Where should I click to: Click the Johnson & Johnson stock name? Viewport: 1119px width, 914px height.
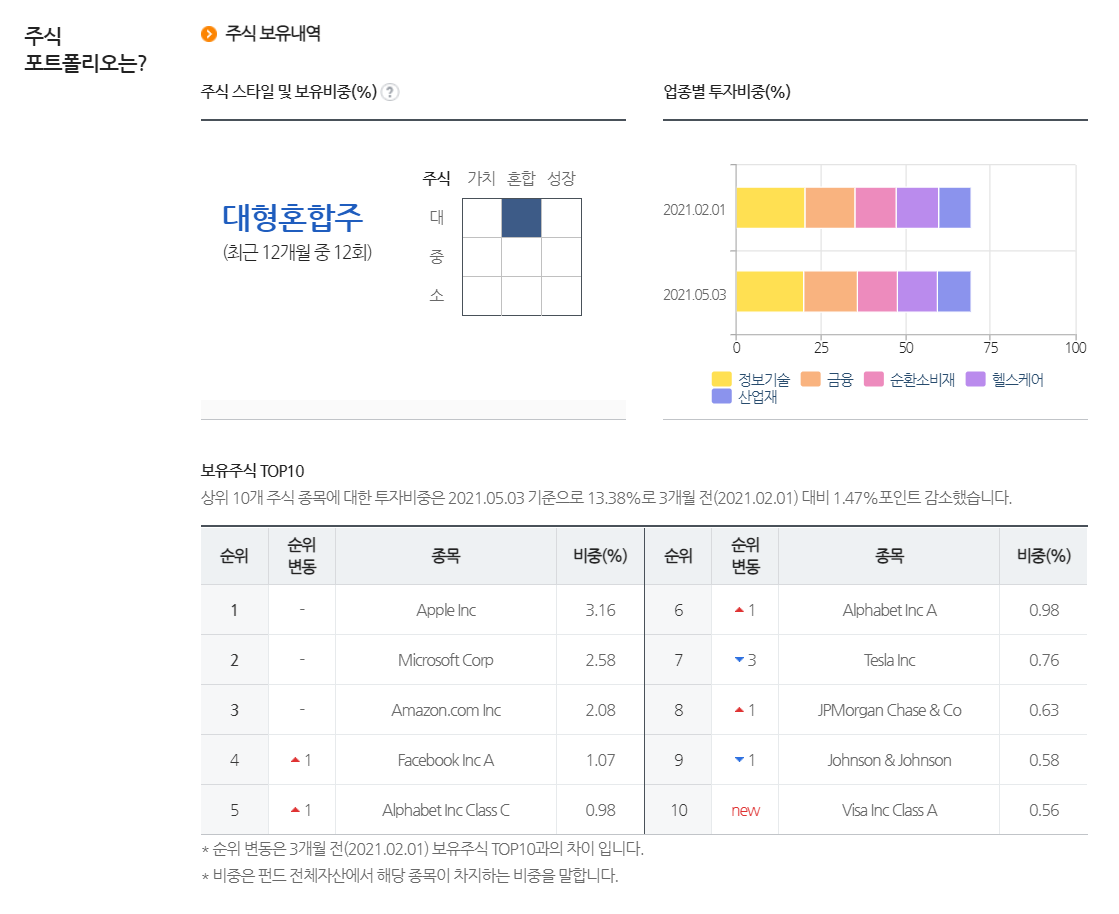[890, 760]
